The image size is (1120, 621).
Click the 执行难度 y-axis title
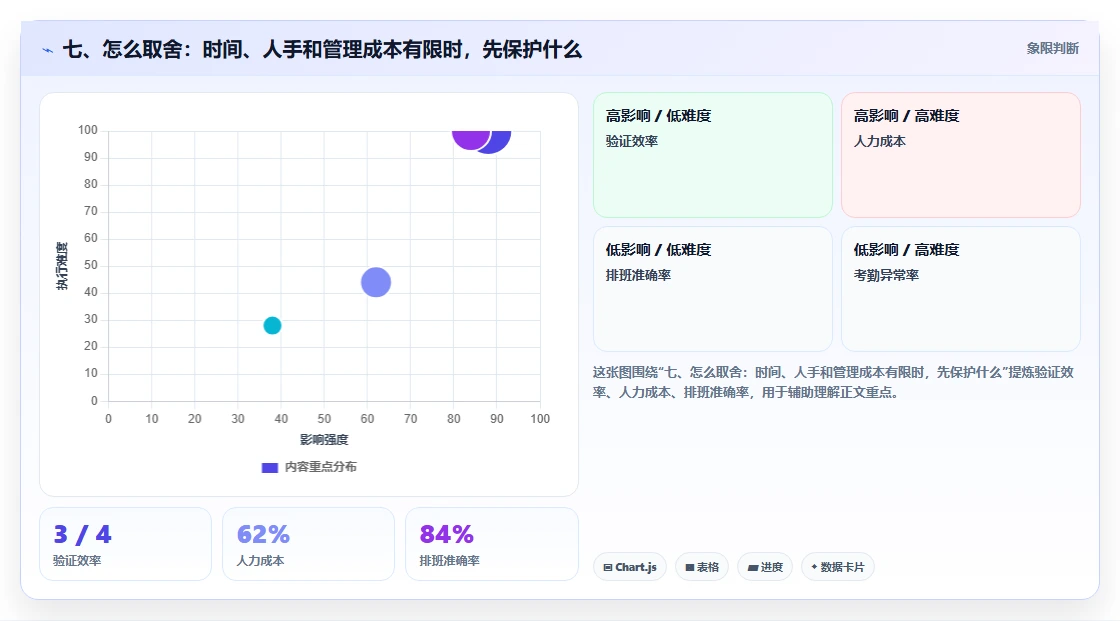click(62, 266)
